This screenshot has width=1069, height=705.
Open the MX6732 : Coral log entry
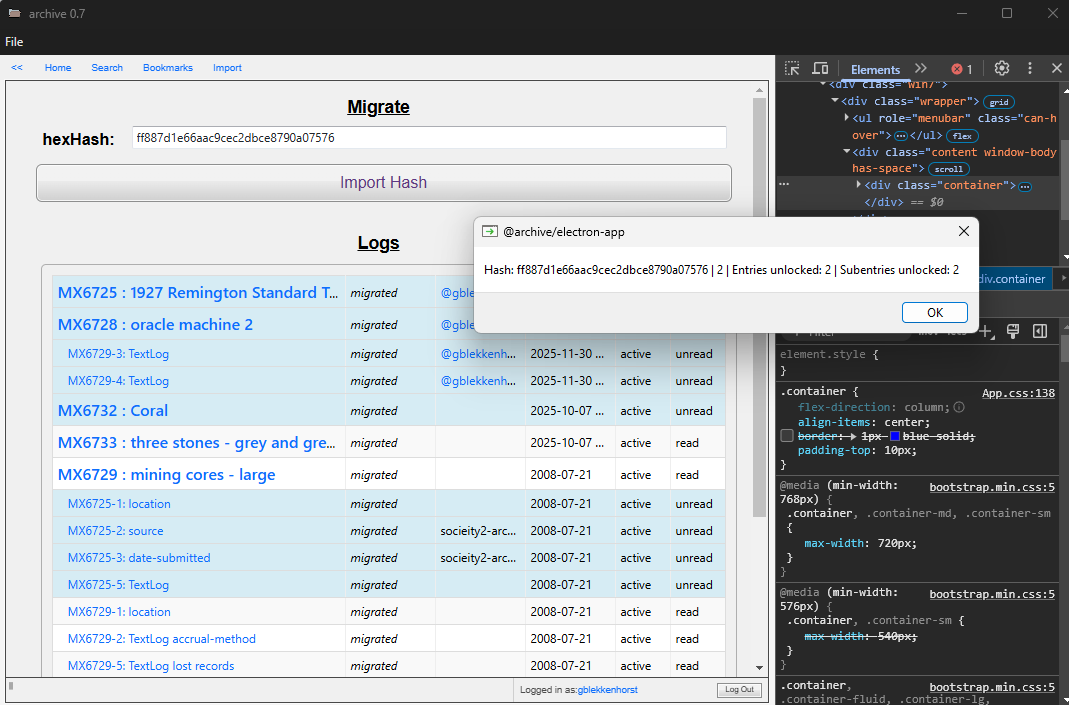point(113,410)
